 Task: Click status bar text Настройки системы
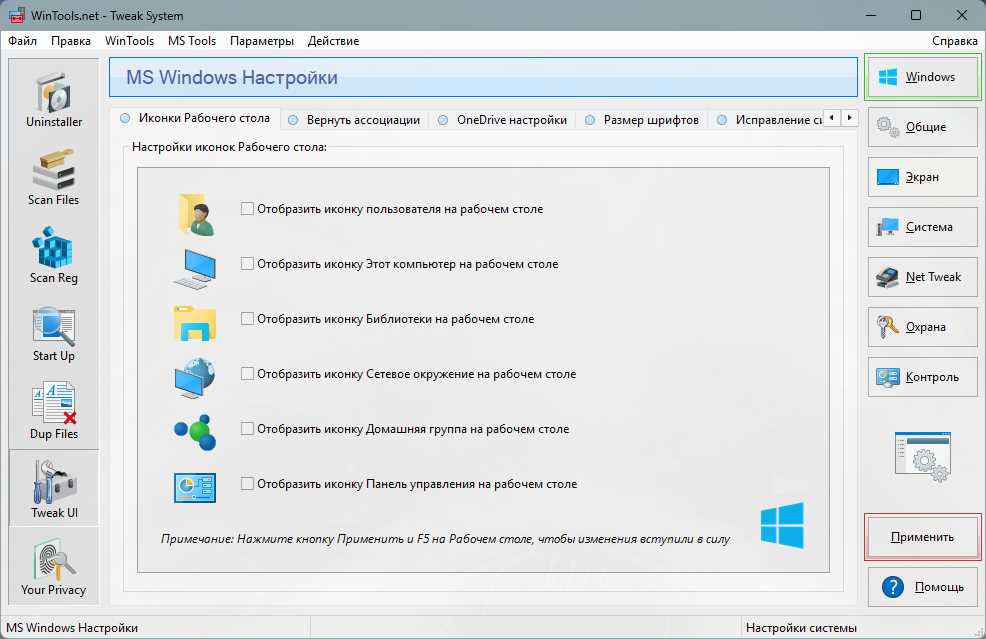(801, 628)
